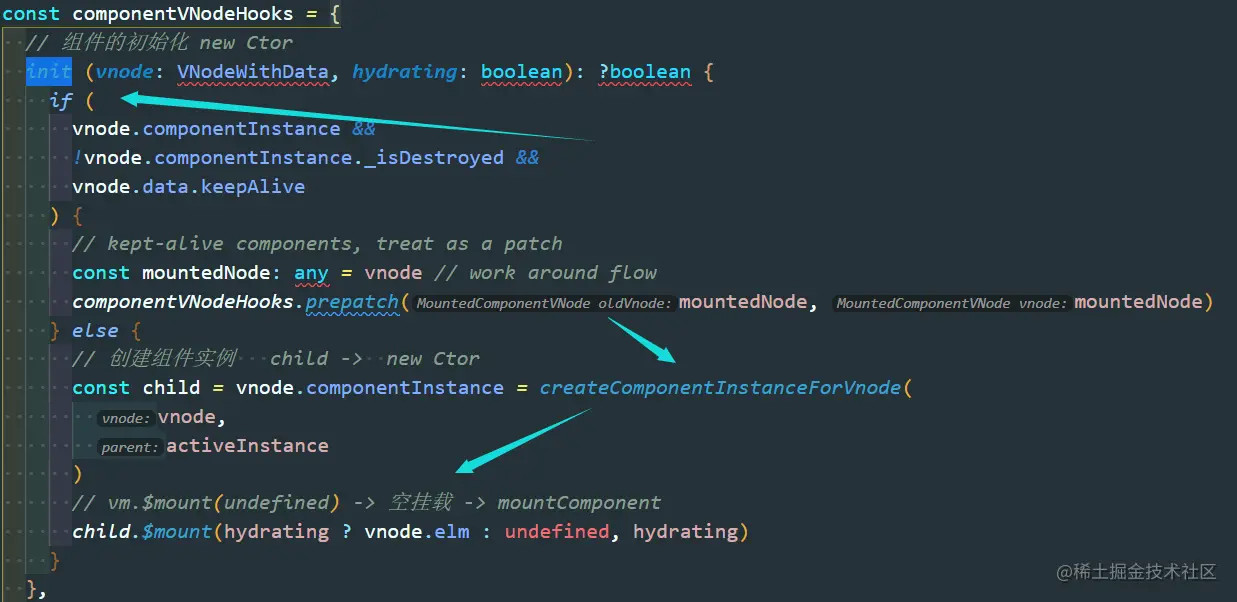Click inlay hint 'MountedComponentVNode oldVnode:'
The image size is (1237, 602).
[545, 303]
